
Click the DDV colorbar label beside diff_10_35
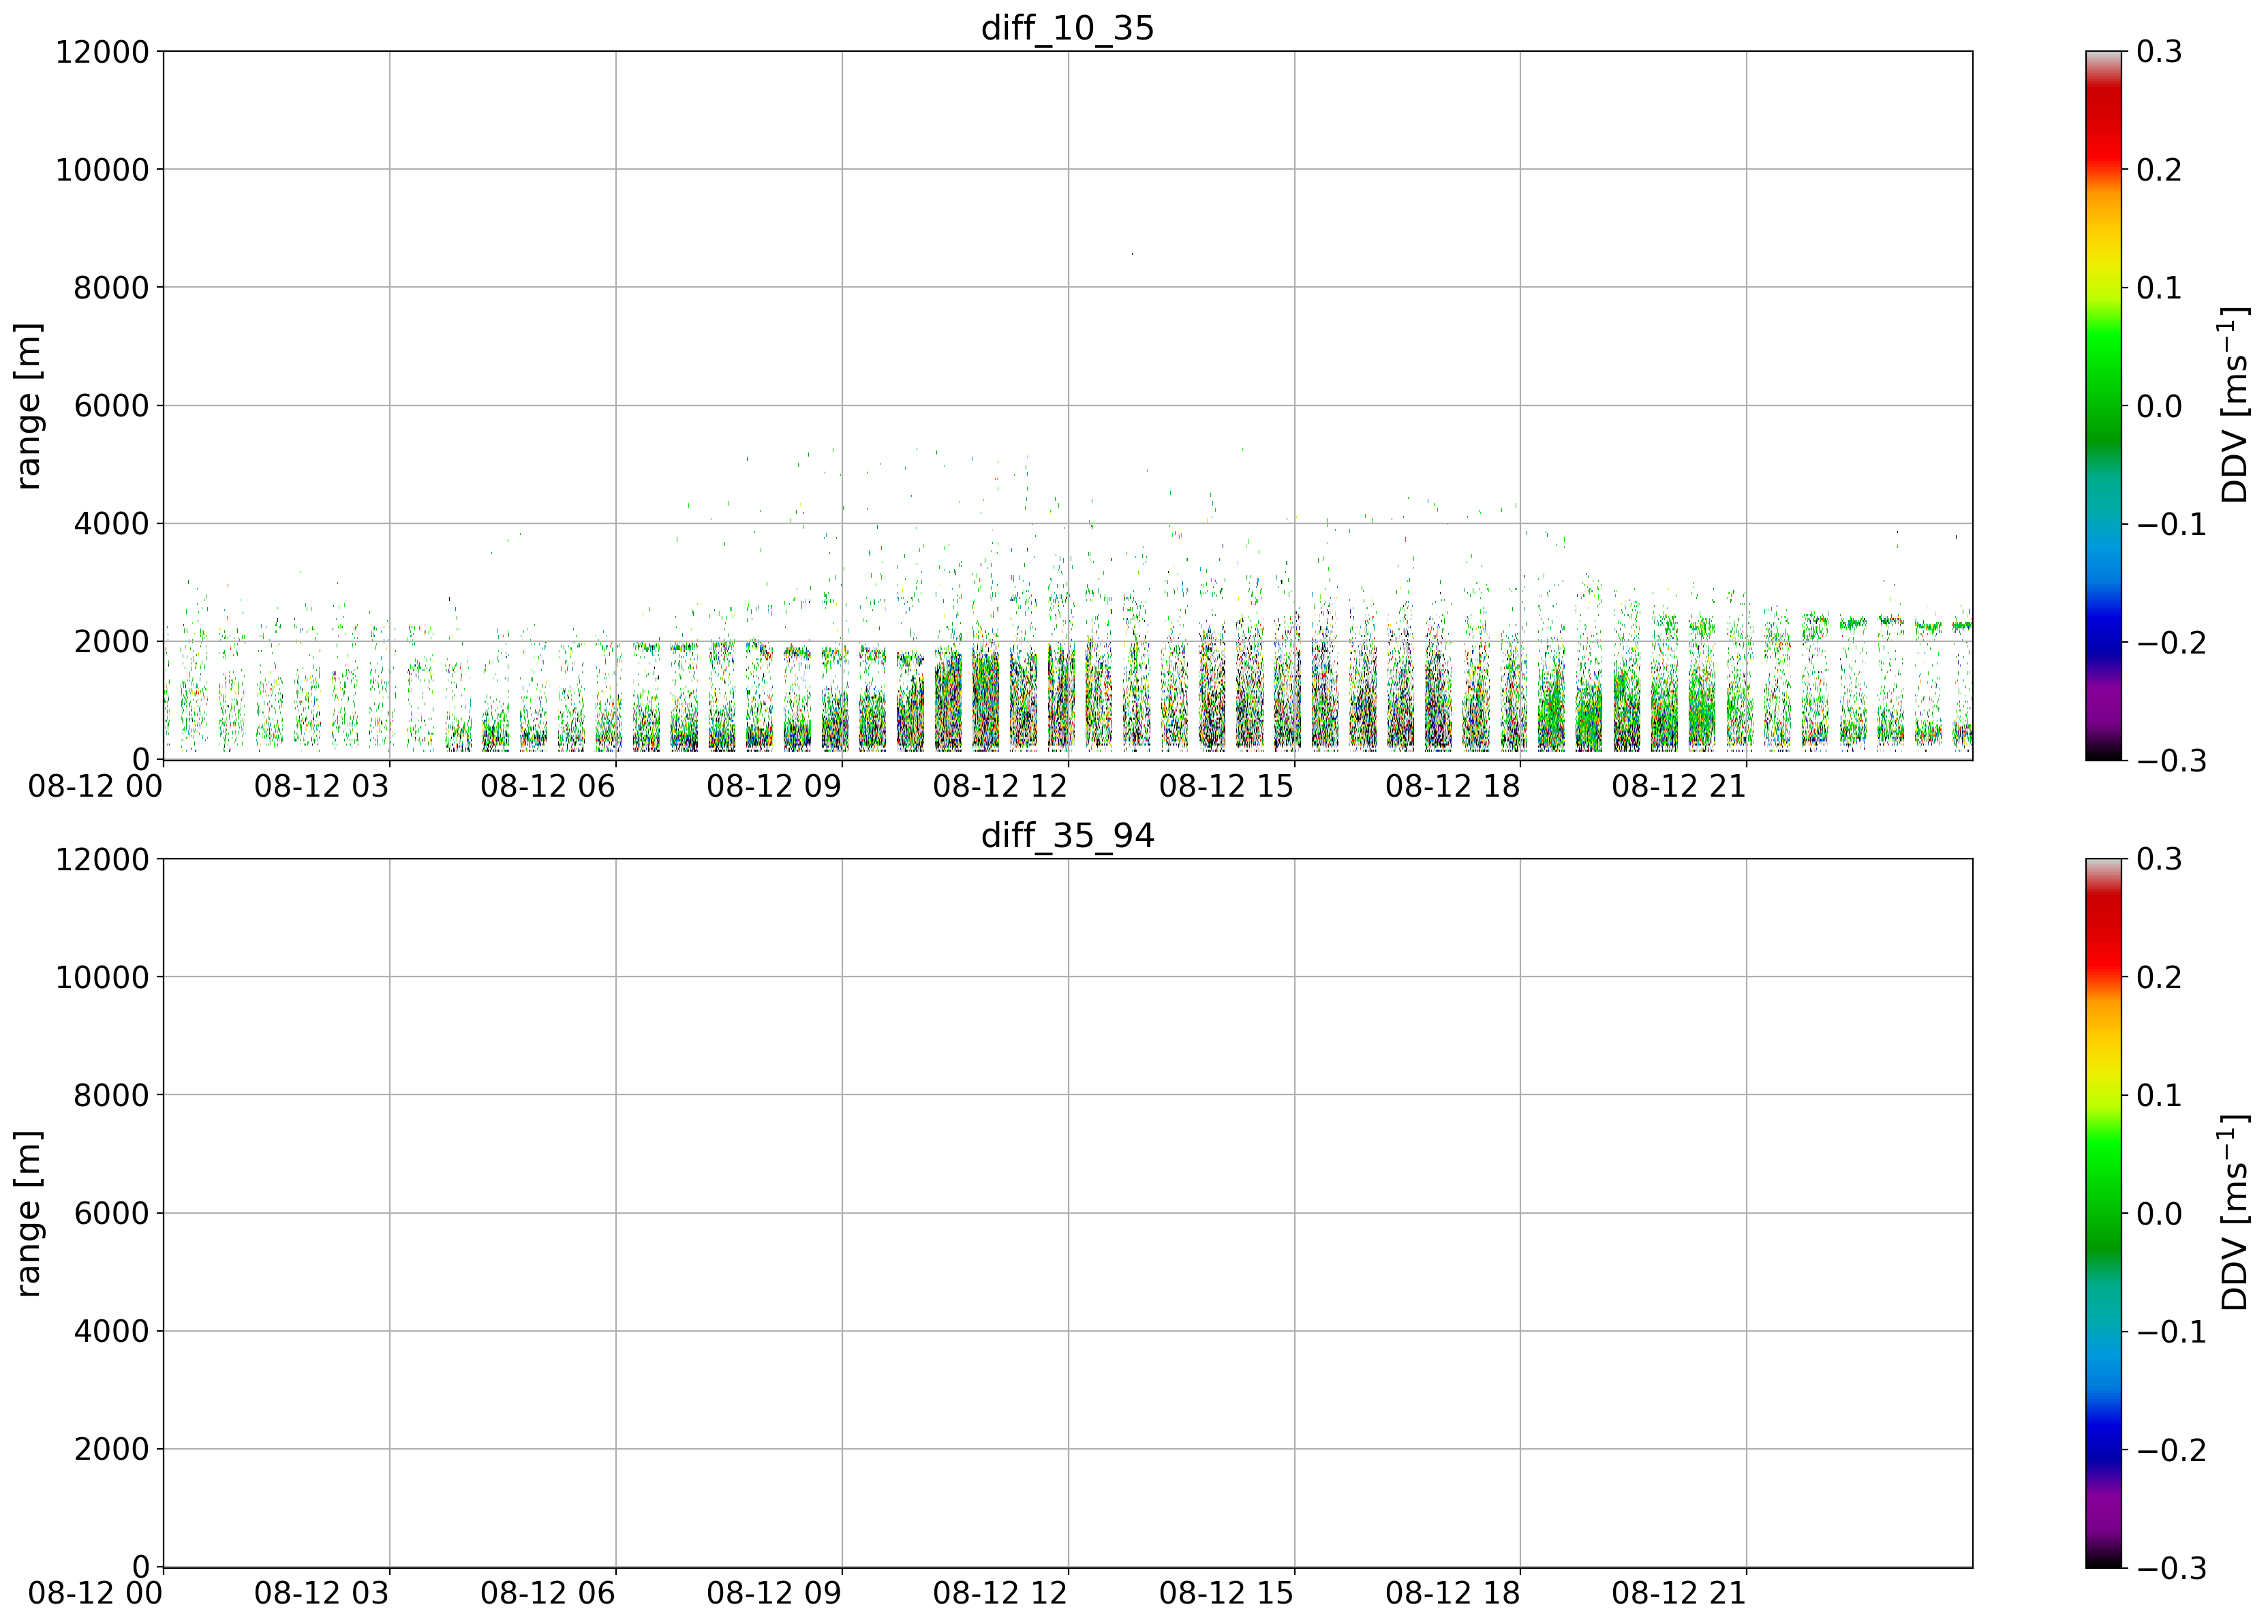tap(2233, 404)
